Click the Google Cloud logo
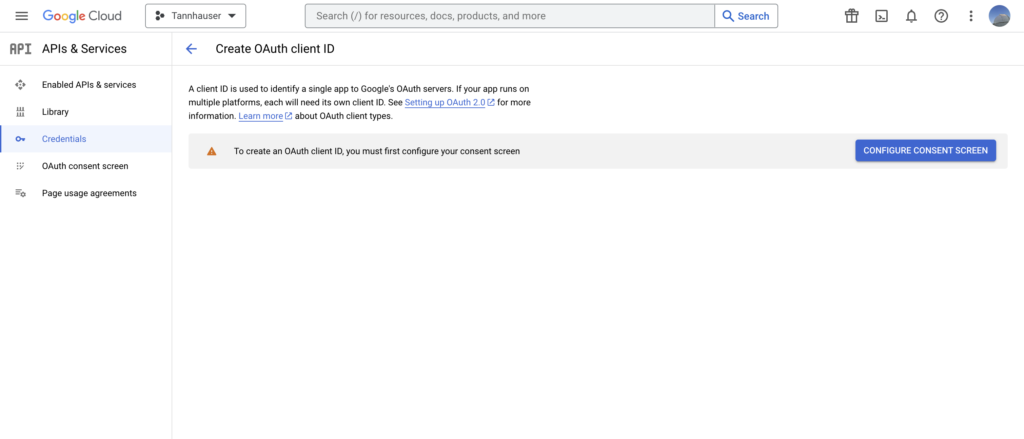The height and width of the screenshot is (439, 1024). pos(82,16)
